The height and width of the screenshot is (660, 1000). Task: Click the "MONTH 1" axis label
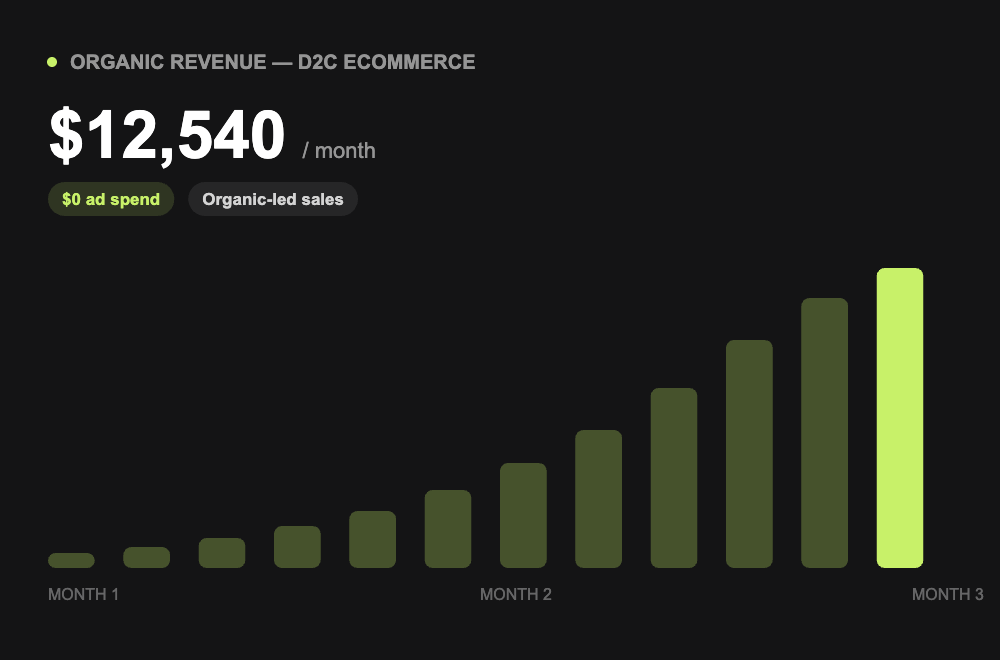coord(84,594)
